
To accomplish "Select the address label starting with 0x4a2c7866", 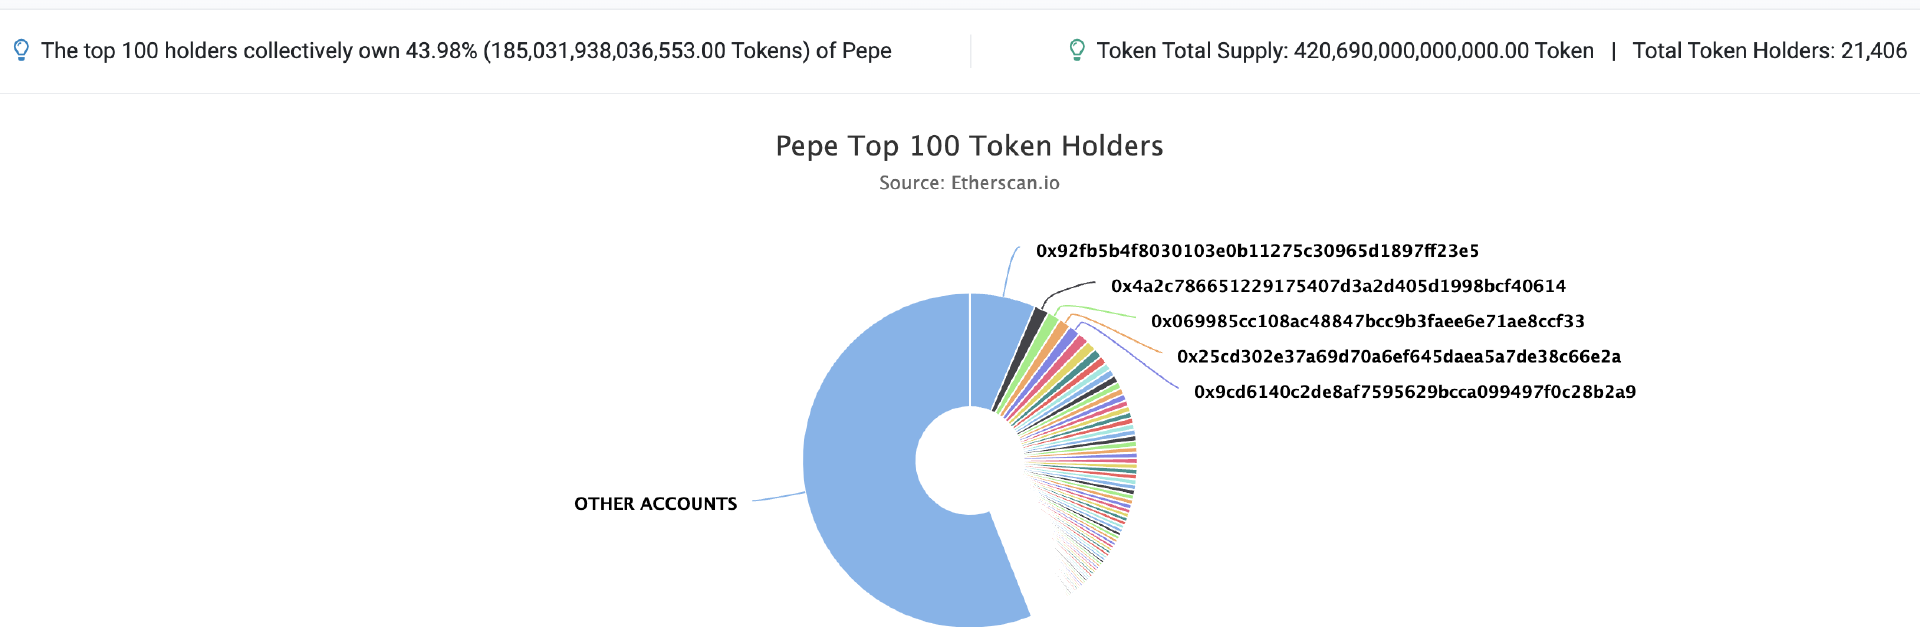I will 1338,286.
